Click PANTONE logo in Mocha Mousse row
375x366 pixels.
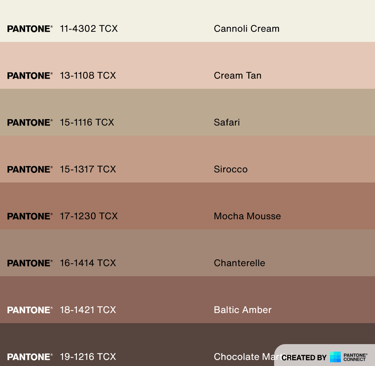pos(30,216)
